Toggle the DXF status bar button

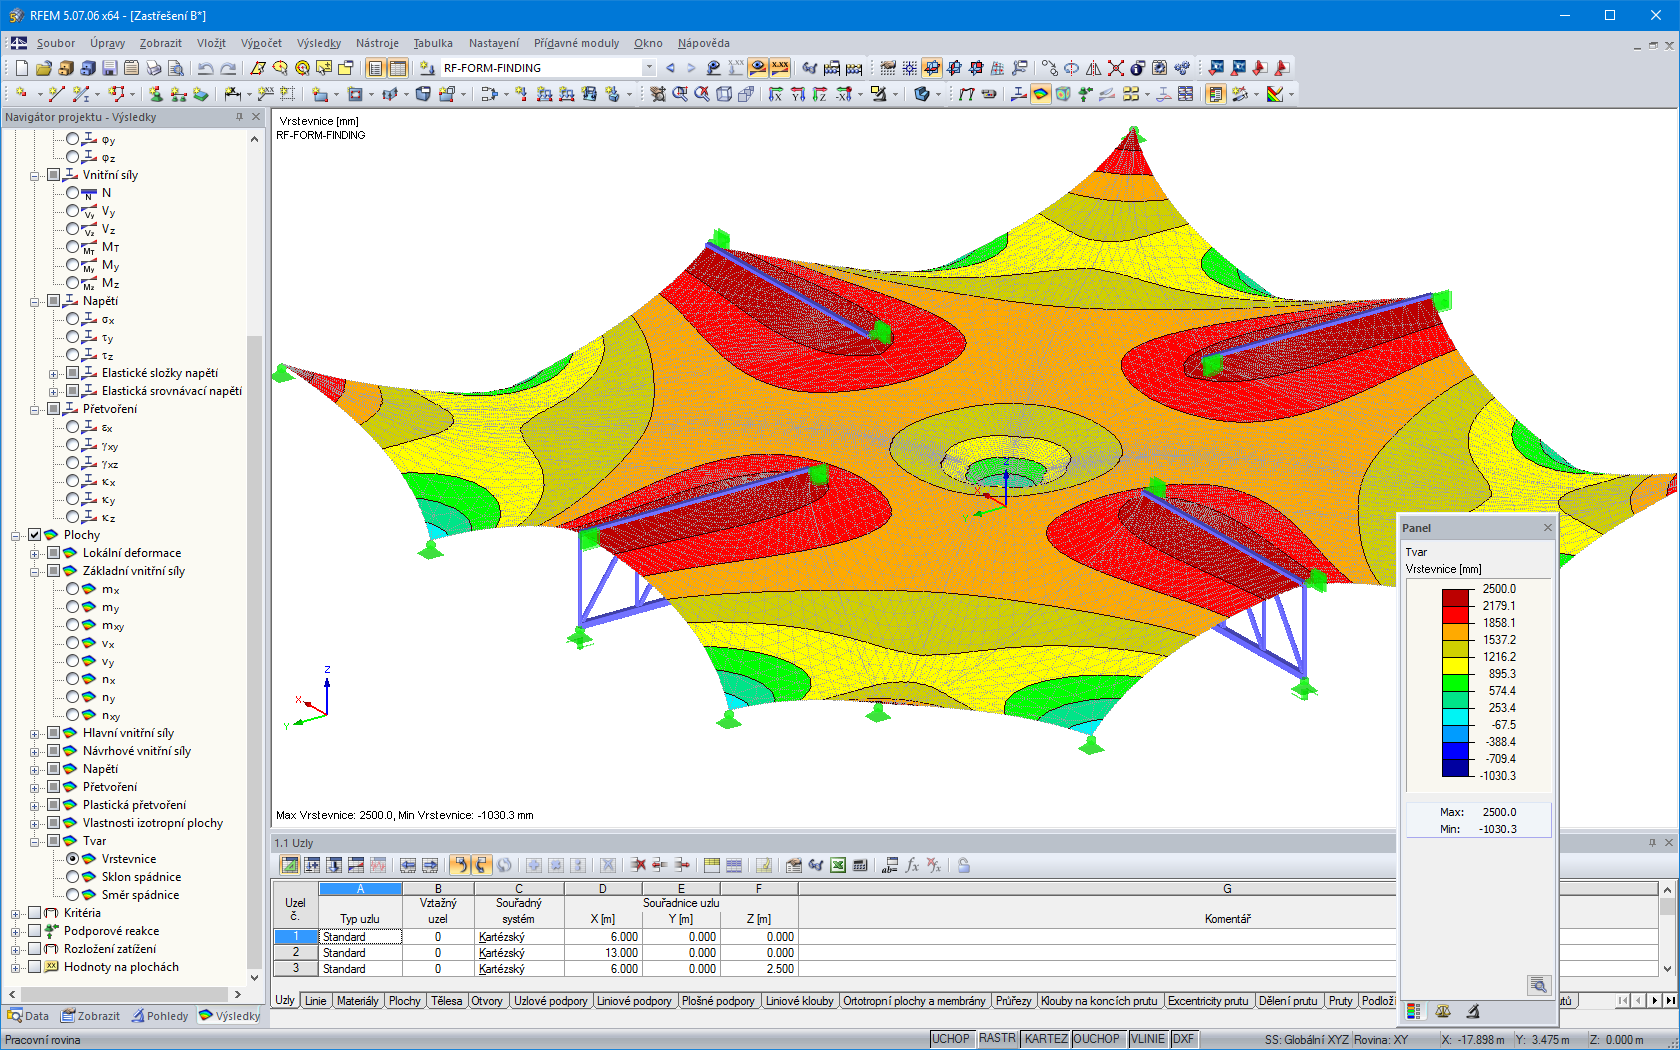tap(1183, 1039)
